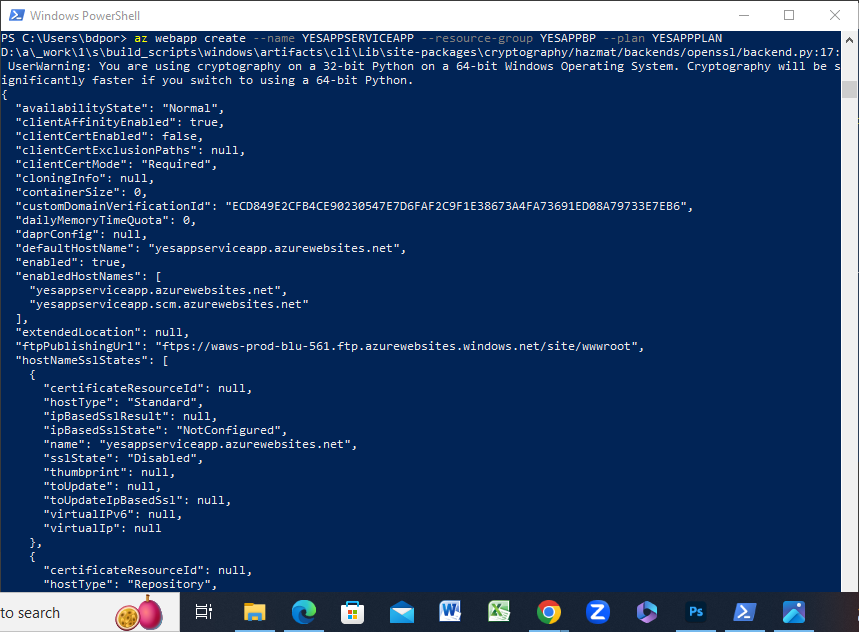Open the Copilot app from the taskbar
Screen dimensions: 859x632
[646, 612]
